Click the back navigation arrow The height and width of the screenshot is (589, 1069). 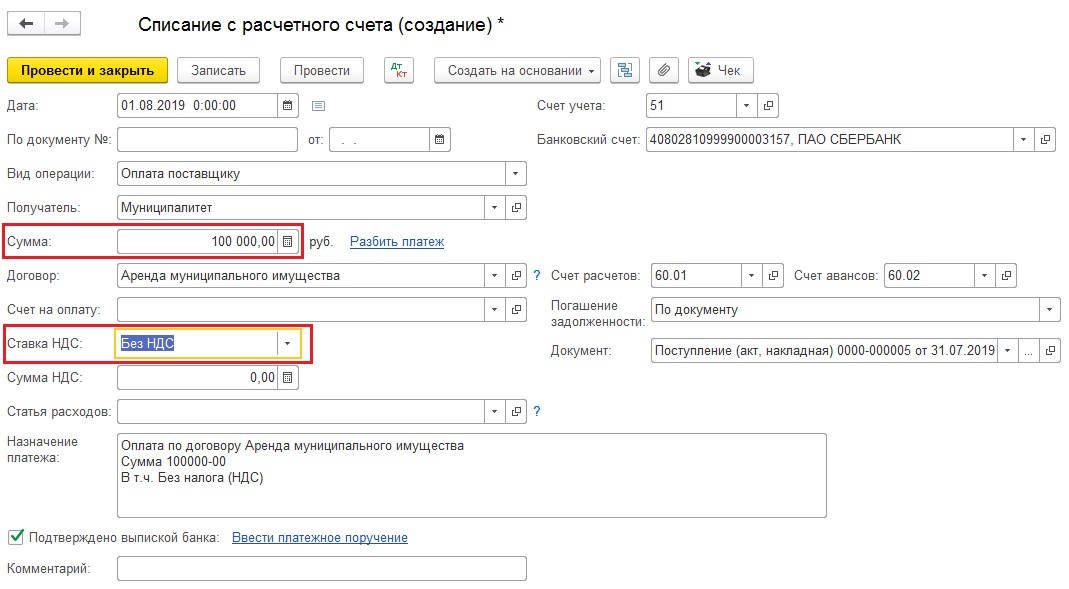tap(27, 23)
